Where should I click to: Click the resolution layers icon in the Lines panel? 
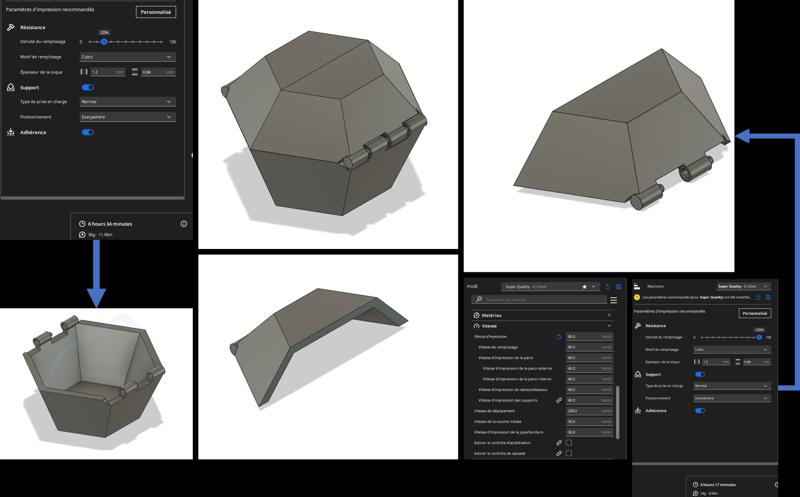click(x=637, y=286)
